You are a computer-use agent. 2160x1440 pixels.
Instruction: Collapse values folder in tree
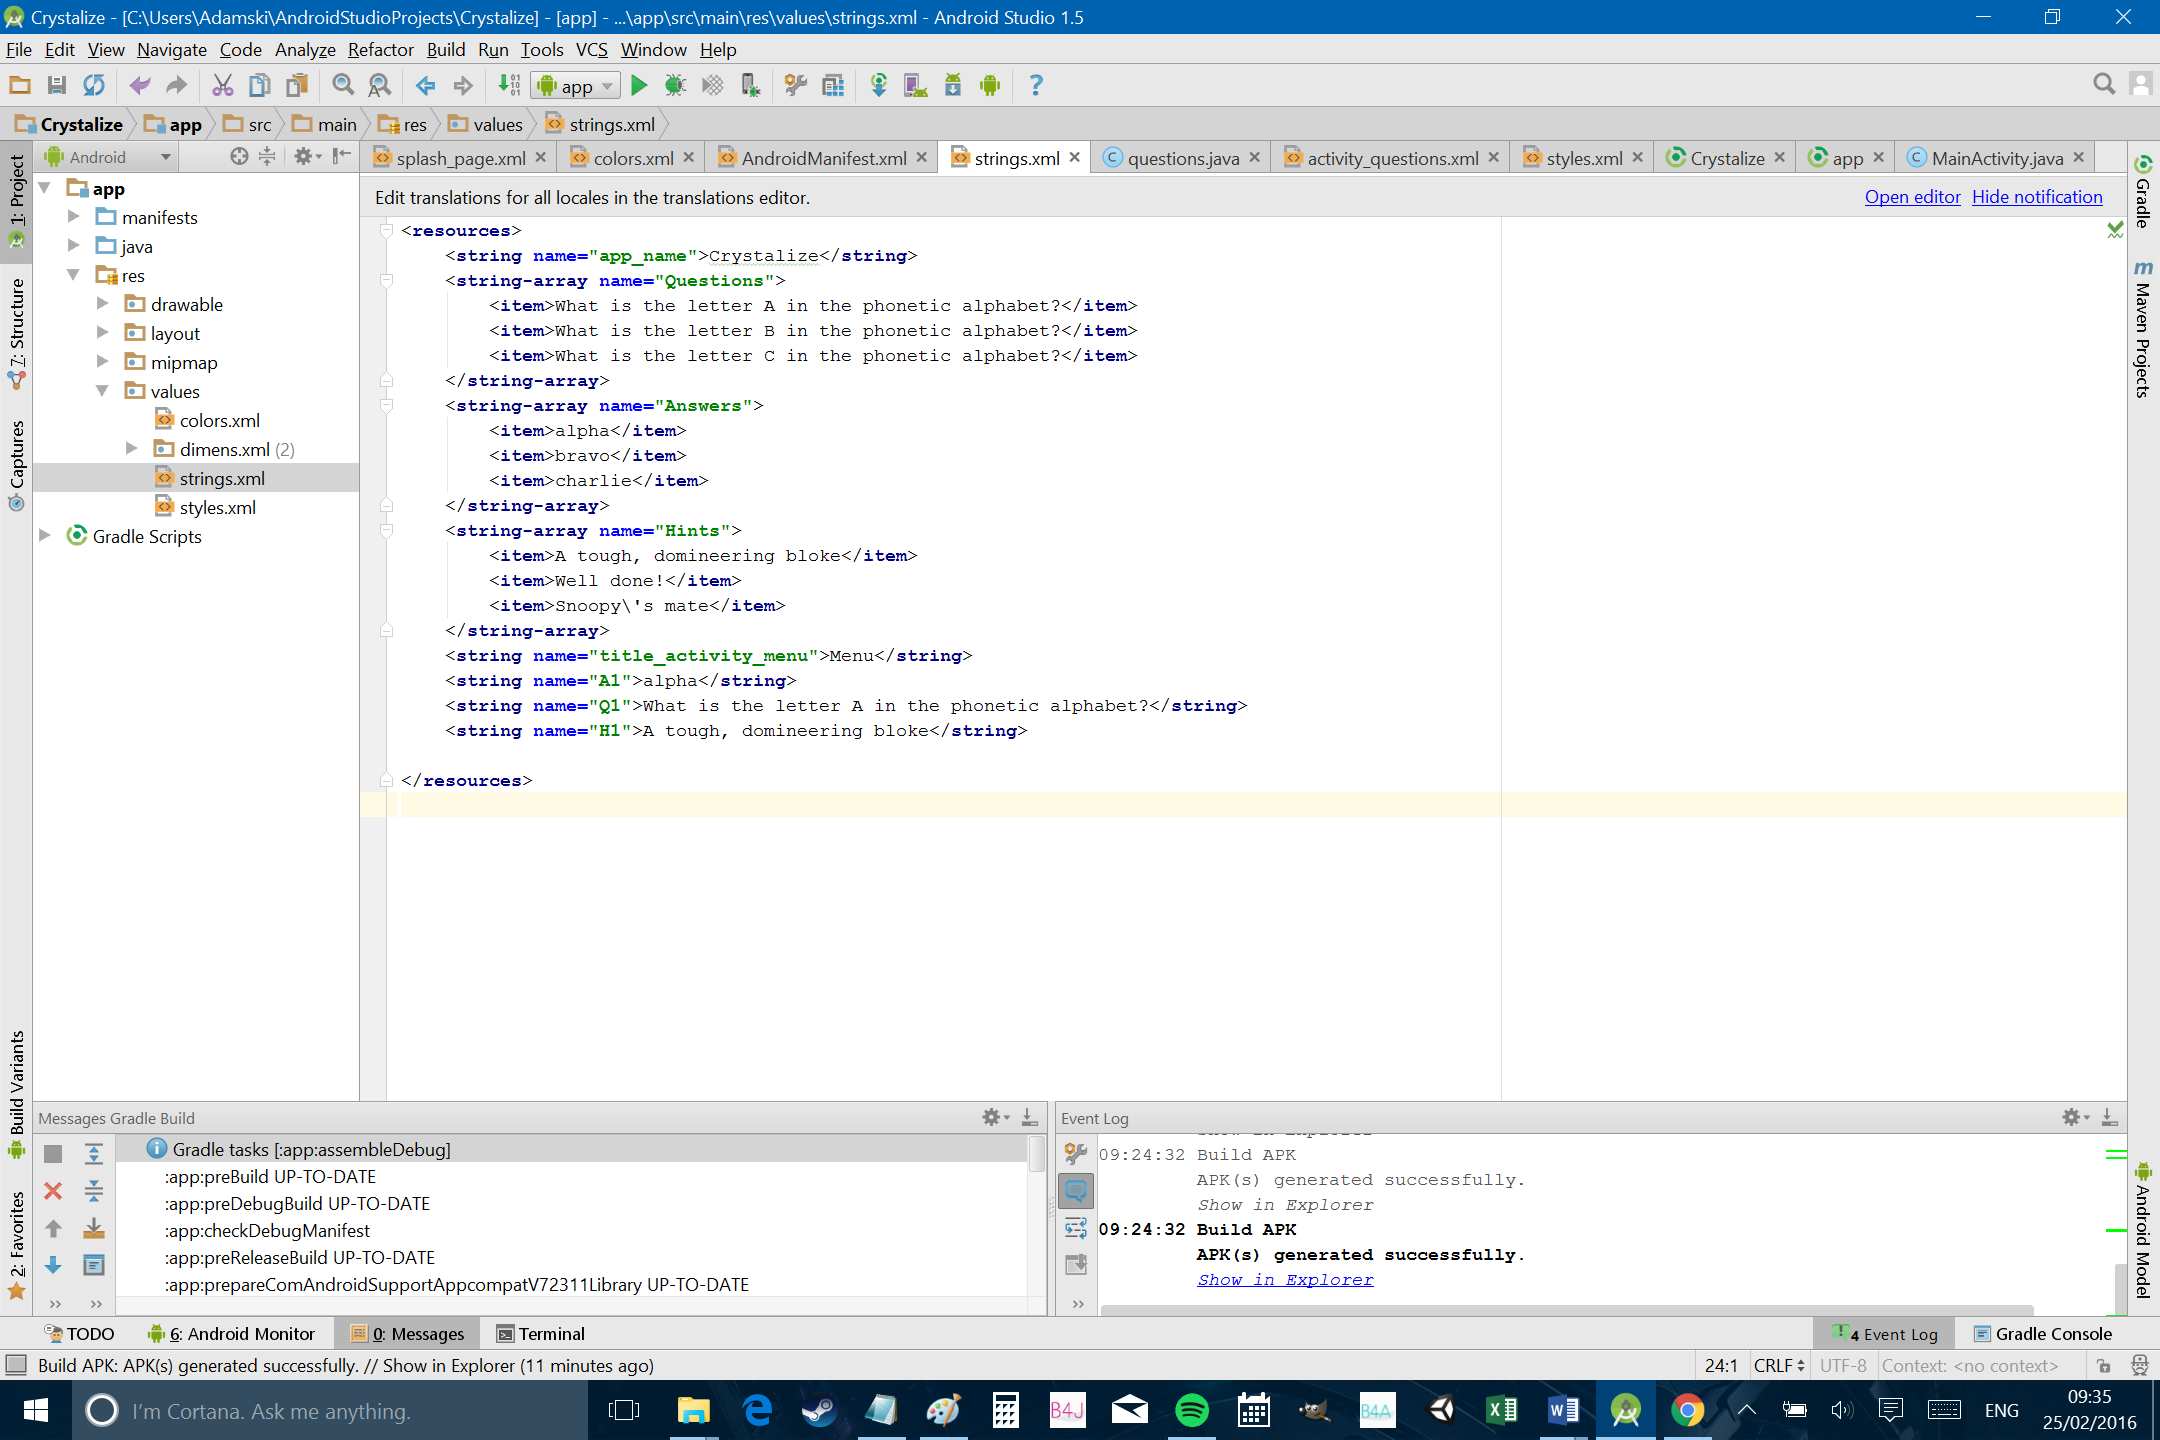point(102,391)
